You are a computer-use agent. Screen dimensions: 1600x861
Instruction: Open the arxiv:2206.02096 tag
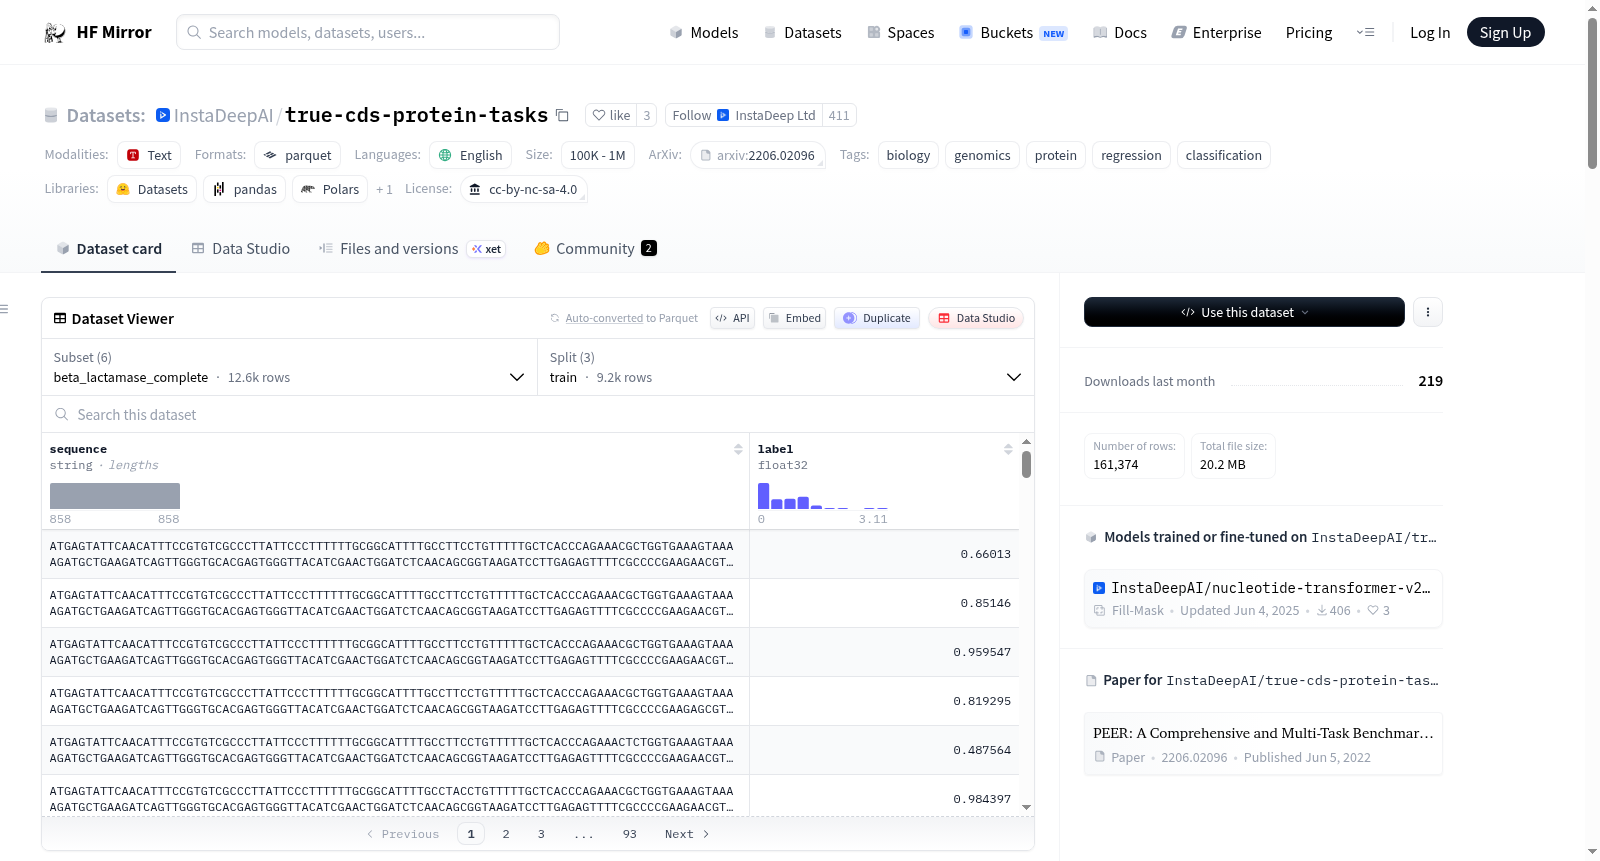click(757, 156)
